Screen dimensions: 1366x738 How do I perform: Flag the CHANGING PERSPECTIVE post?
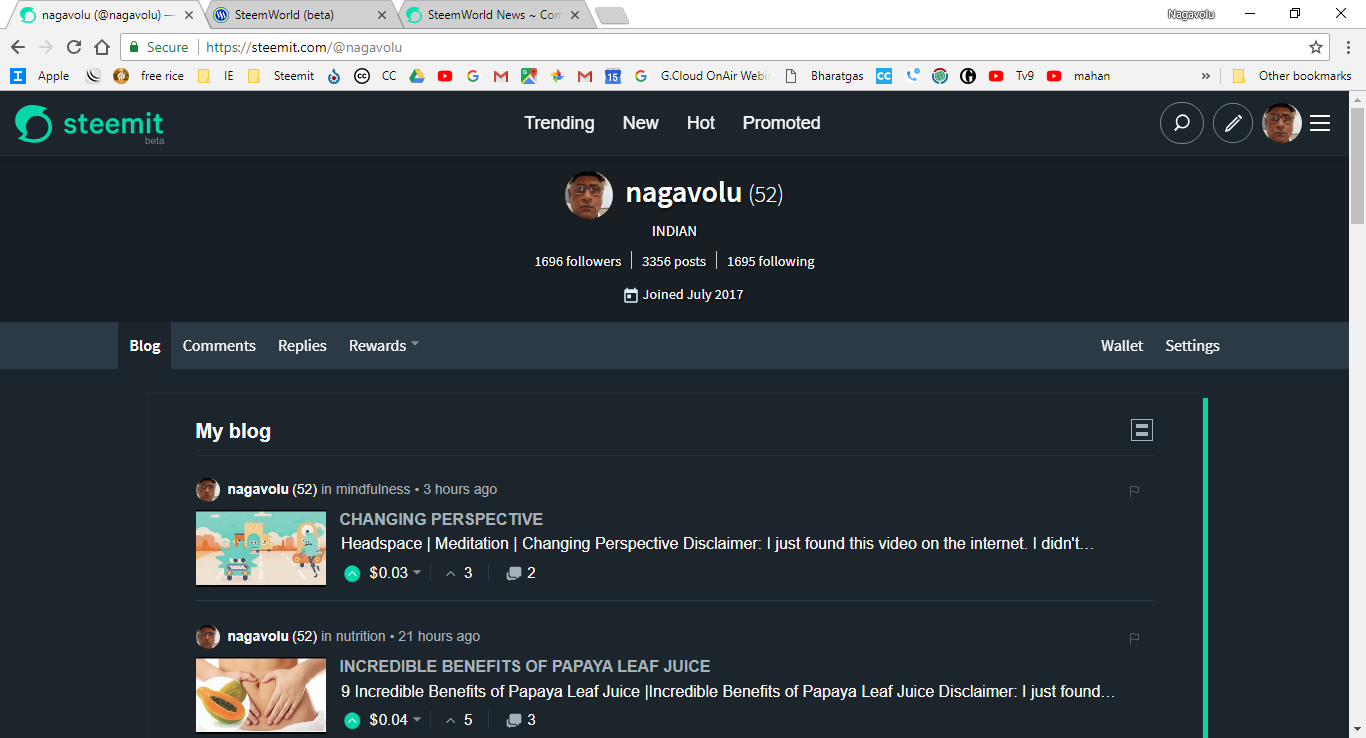[x=1134, y=491]
